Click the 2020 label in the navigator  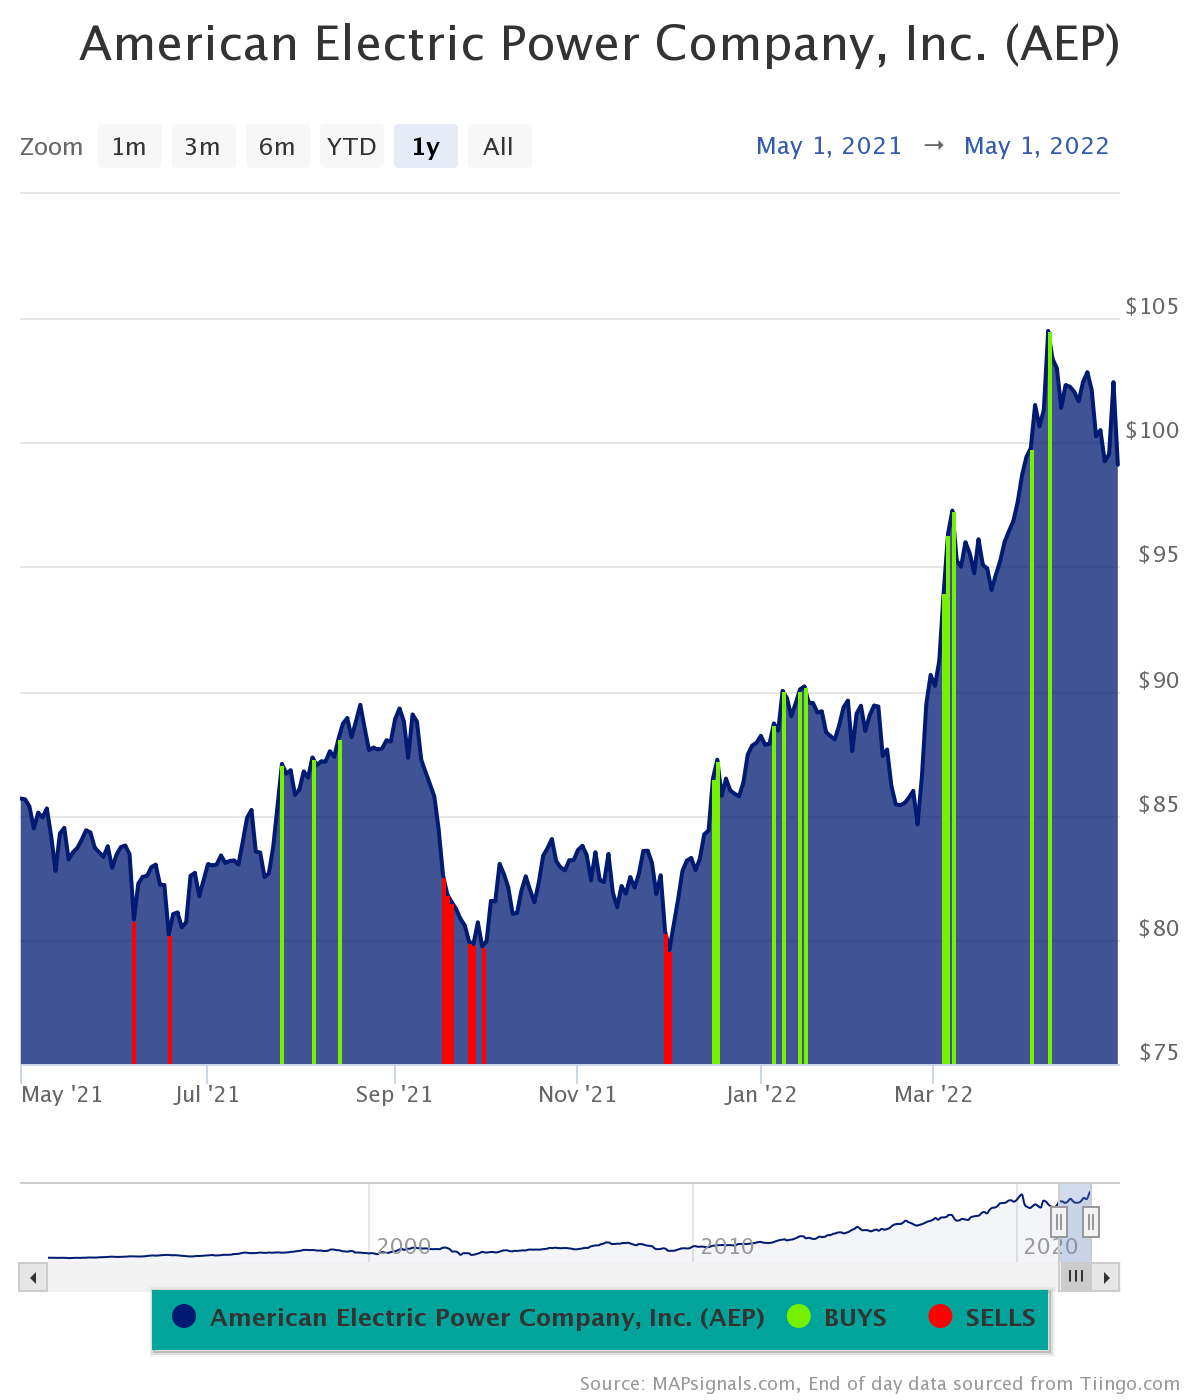(x=1051, y=1246)
